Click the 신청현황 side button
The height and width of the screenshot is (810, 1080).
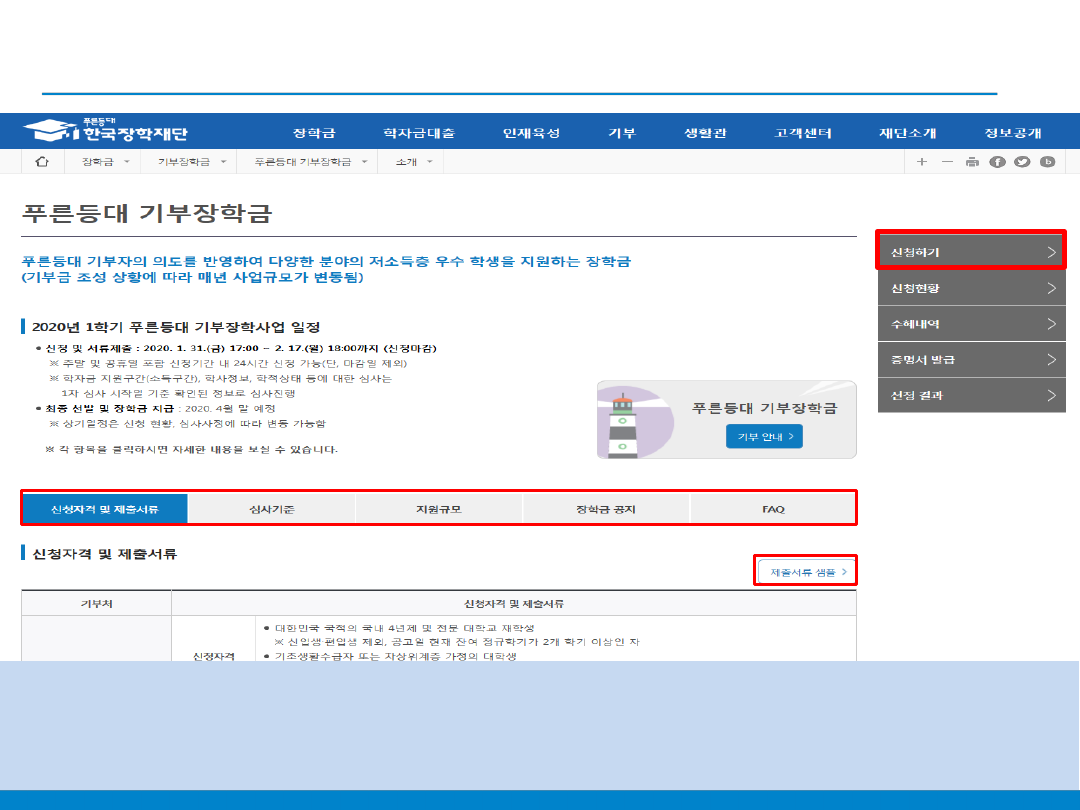point(971,288)
